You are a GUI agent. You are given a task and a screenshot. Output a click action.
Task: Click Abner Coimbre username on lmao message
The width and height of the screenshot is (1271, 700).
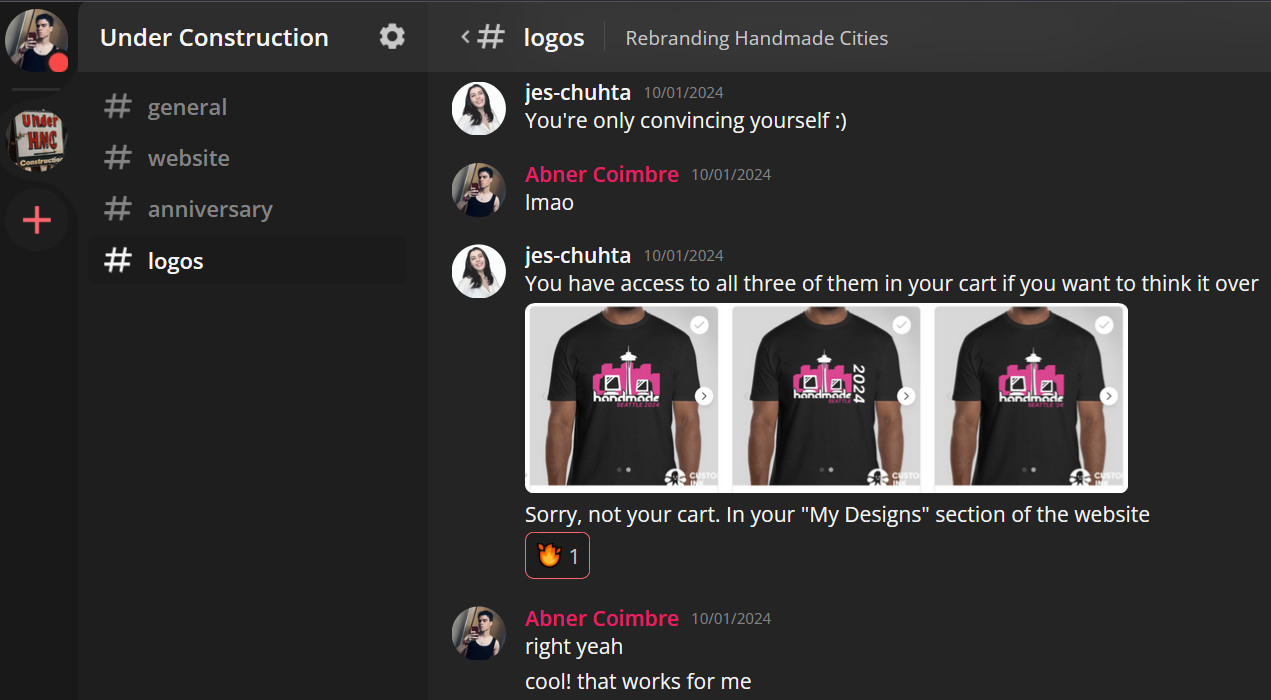click(x=601, y=174)
